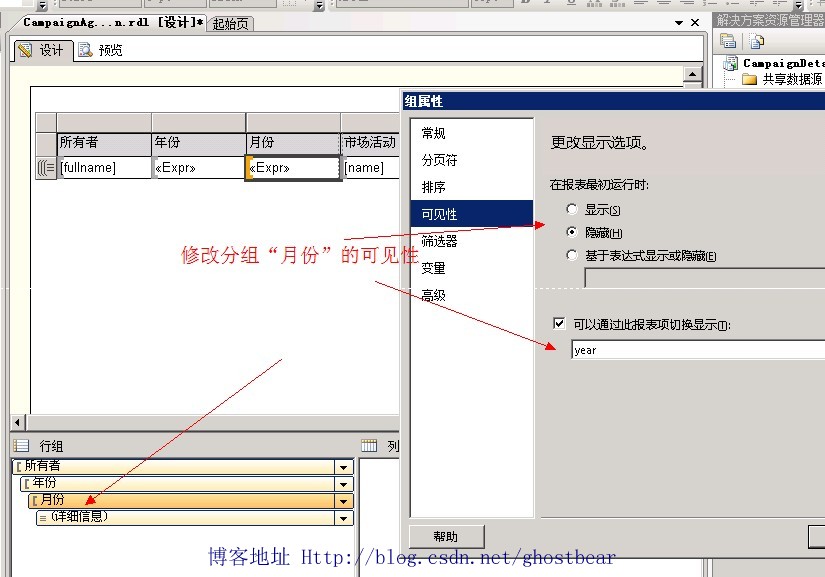Select 常规 page in group properties
The image size is (825, 577).
(x=433, y=133)
